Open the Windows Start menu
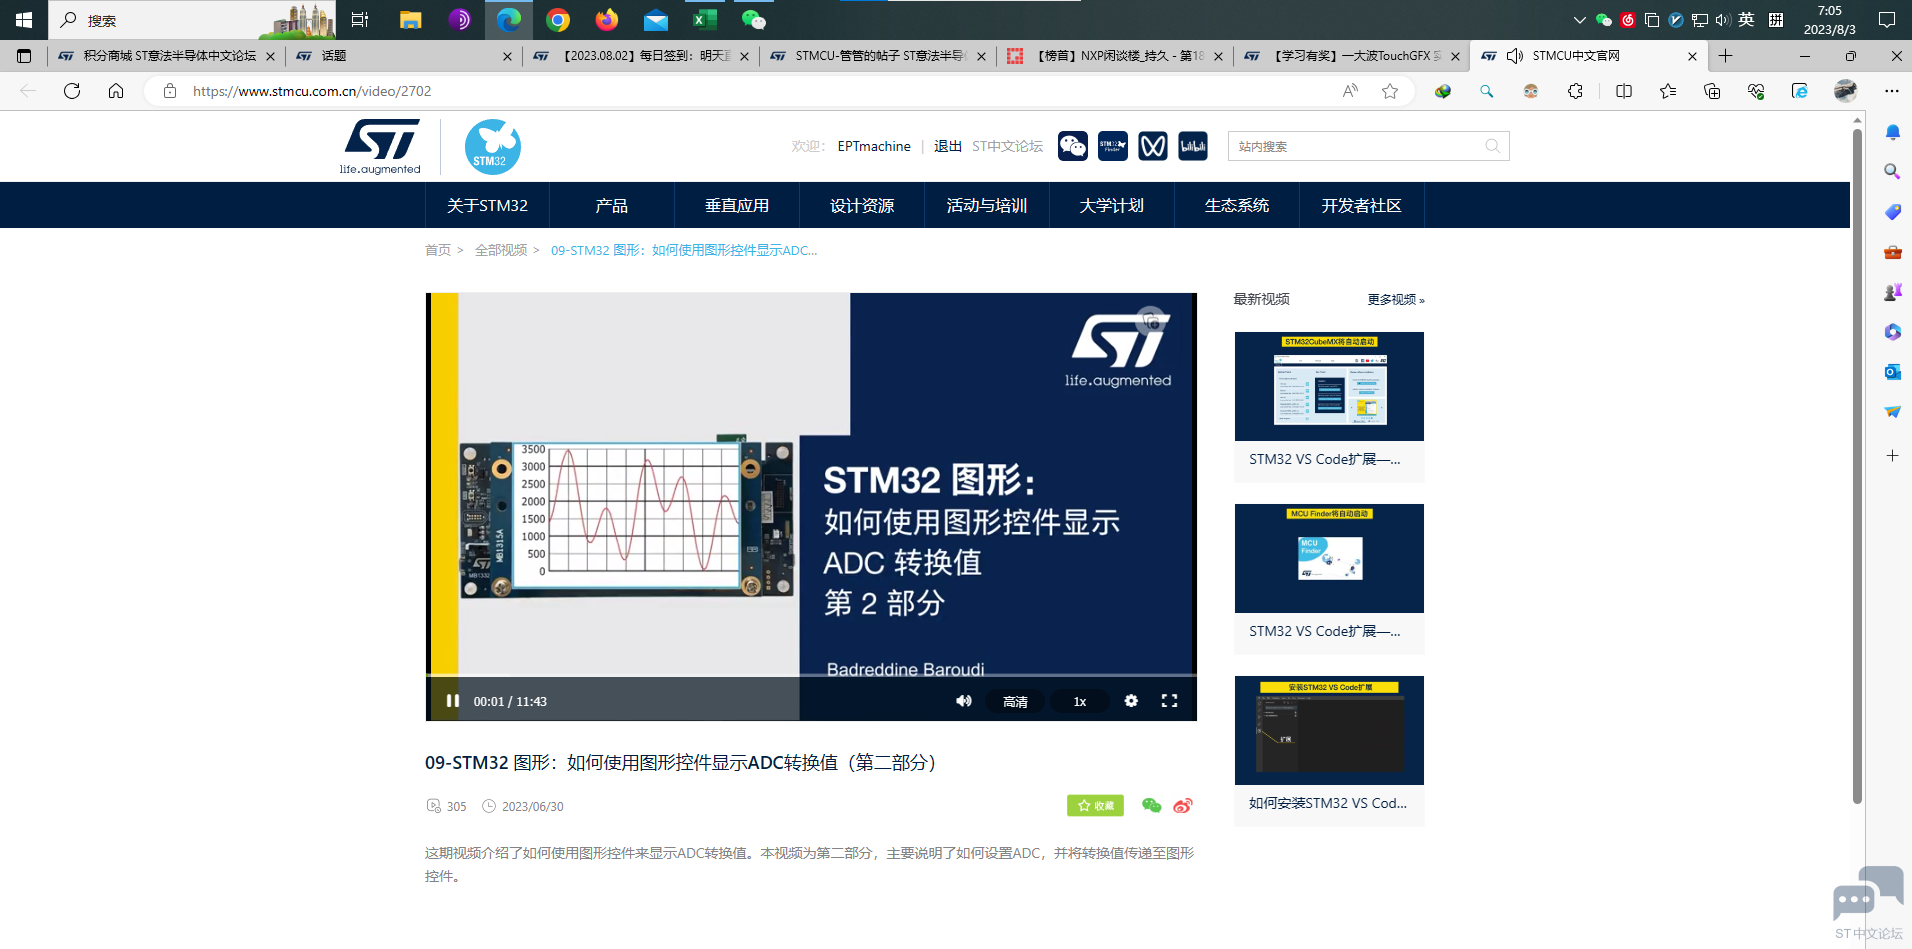The image size is (1912, 949). (x=24, y=20)
